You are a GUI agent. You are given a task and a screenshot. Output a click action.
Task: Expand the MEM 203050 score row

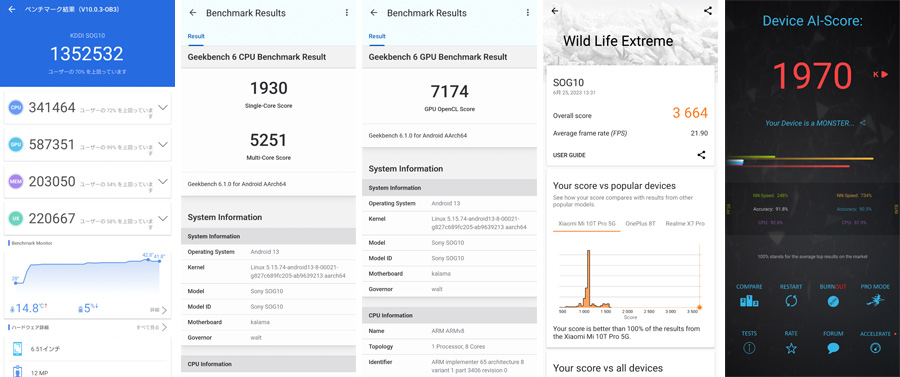87,181
